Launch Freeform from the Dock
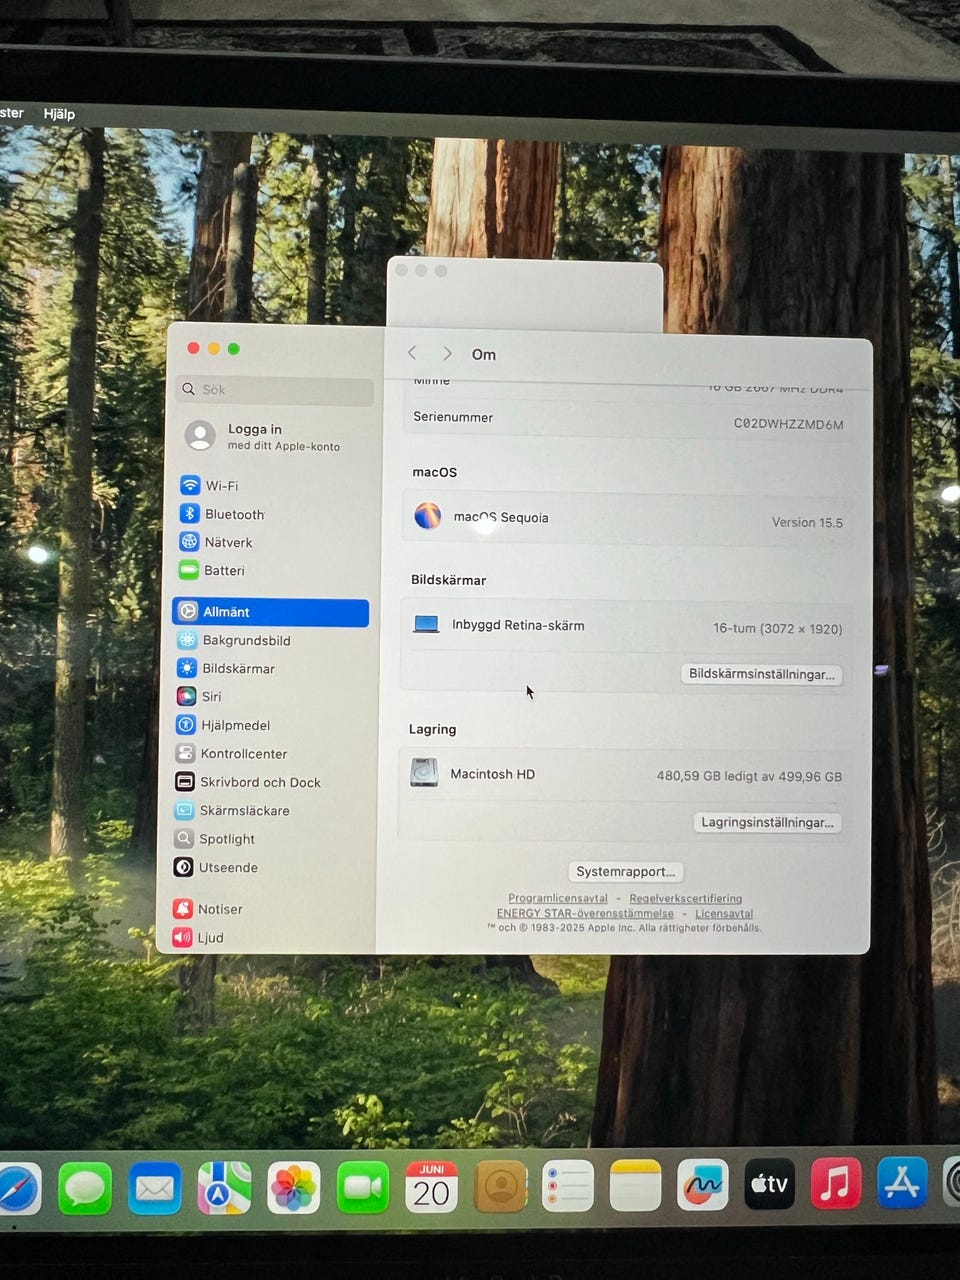Screen dimensions: 960x1280 coord(703,1185)
